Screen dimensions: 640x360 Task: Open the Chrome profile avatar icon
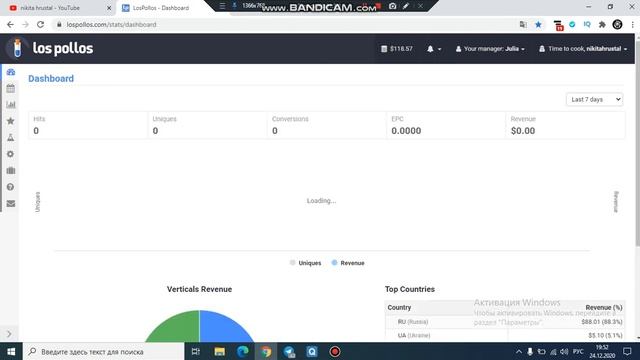[617, 24]
